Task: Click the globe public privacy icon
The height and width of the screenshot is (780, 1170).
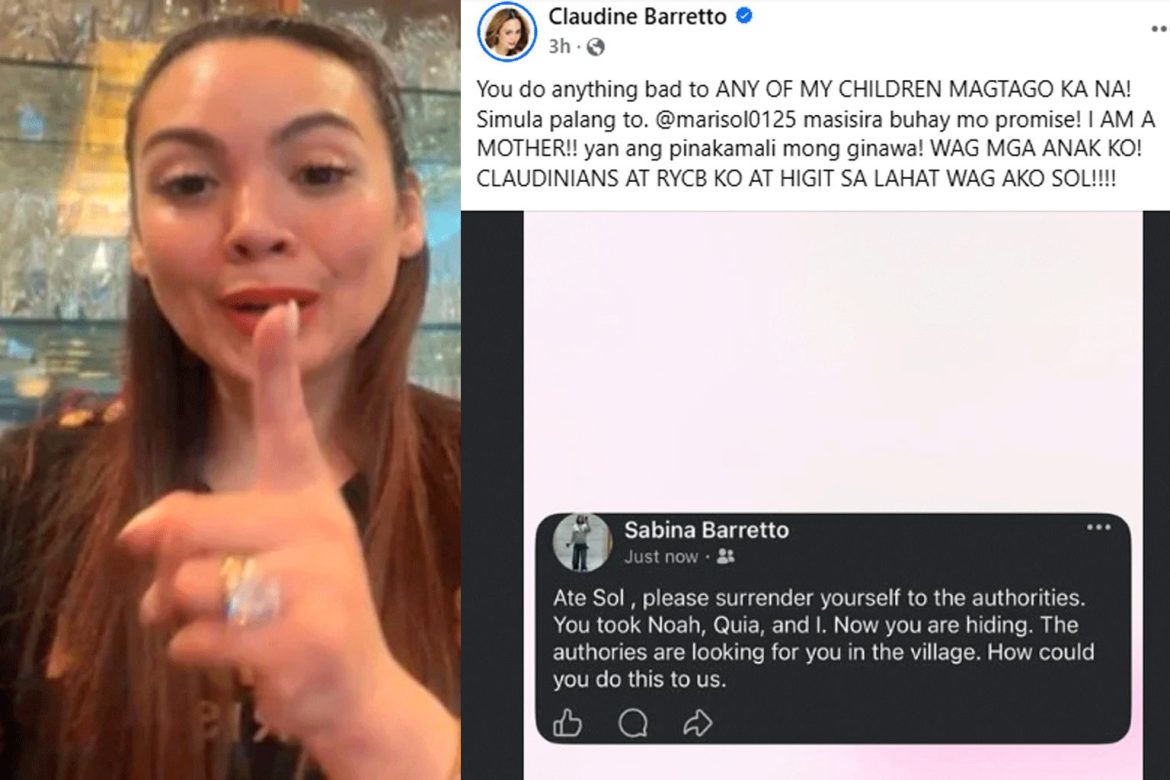Action: coord(595,47)
